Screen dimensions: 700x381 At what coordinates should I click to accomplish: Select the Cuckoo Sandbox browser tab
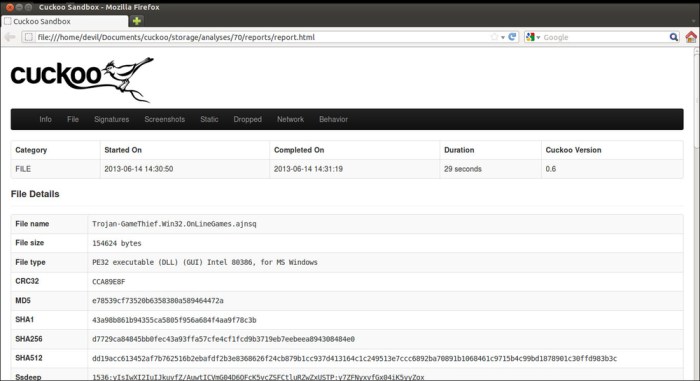tap(65, 21)
